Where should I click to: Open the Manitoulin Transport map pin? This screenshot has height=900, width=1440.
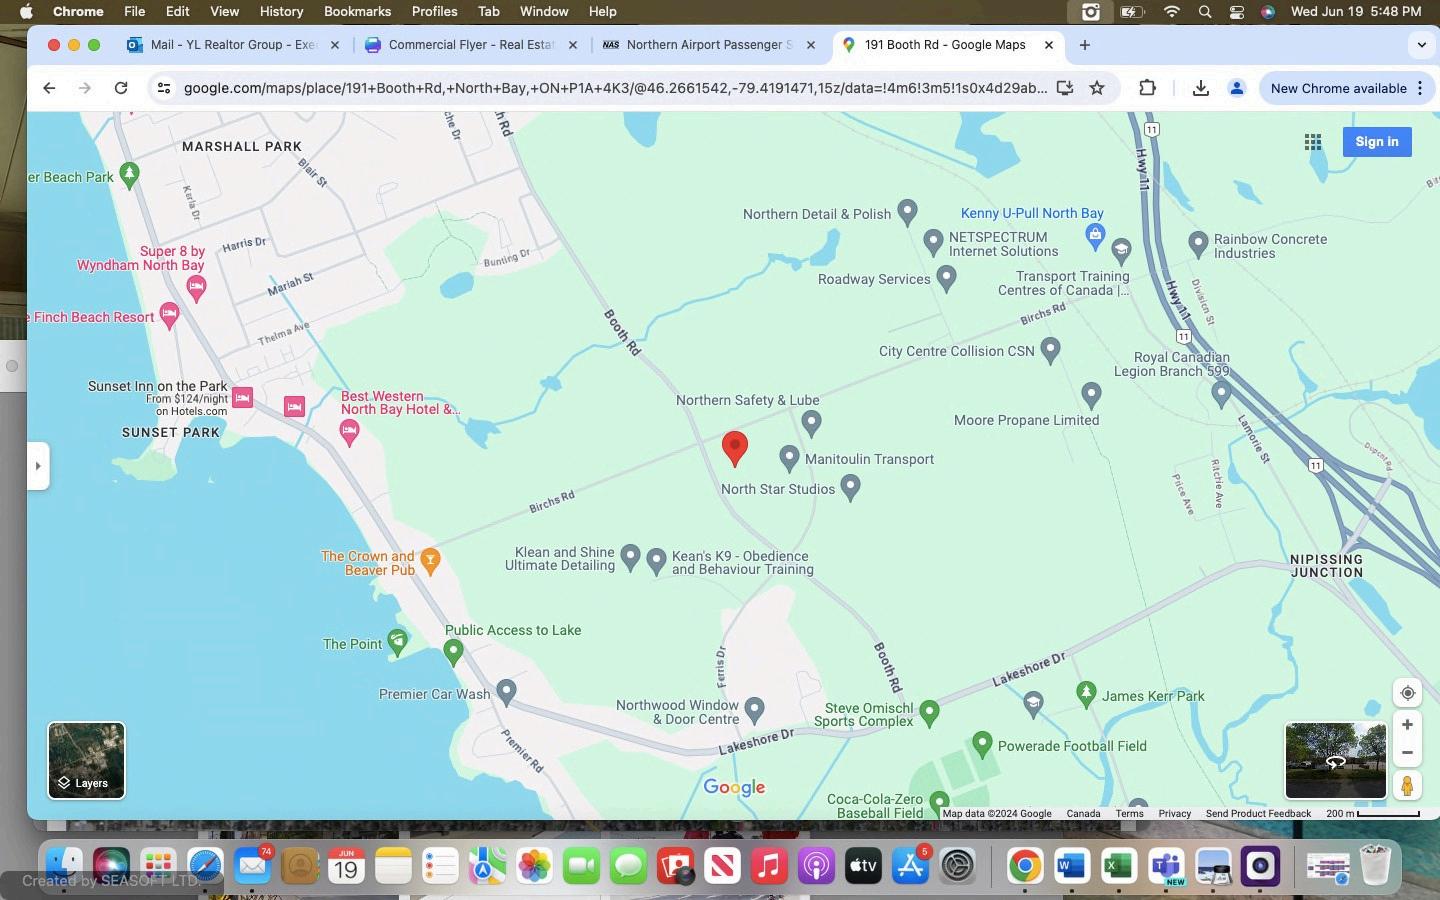point(789,458)
